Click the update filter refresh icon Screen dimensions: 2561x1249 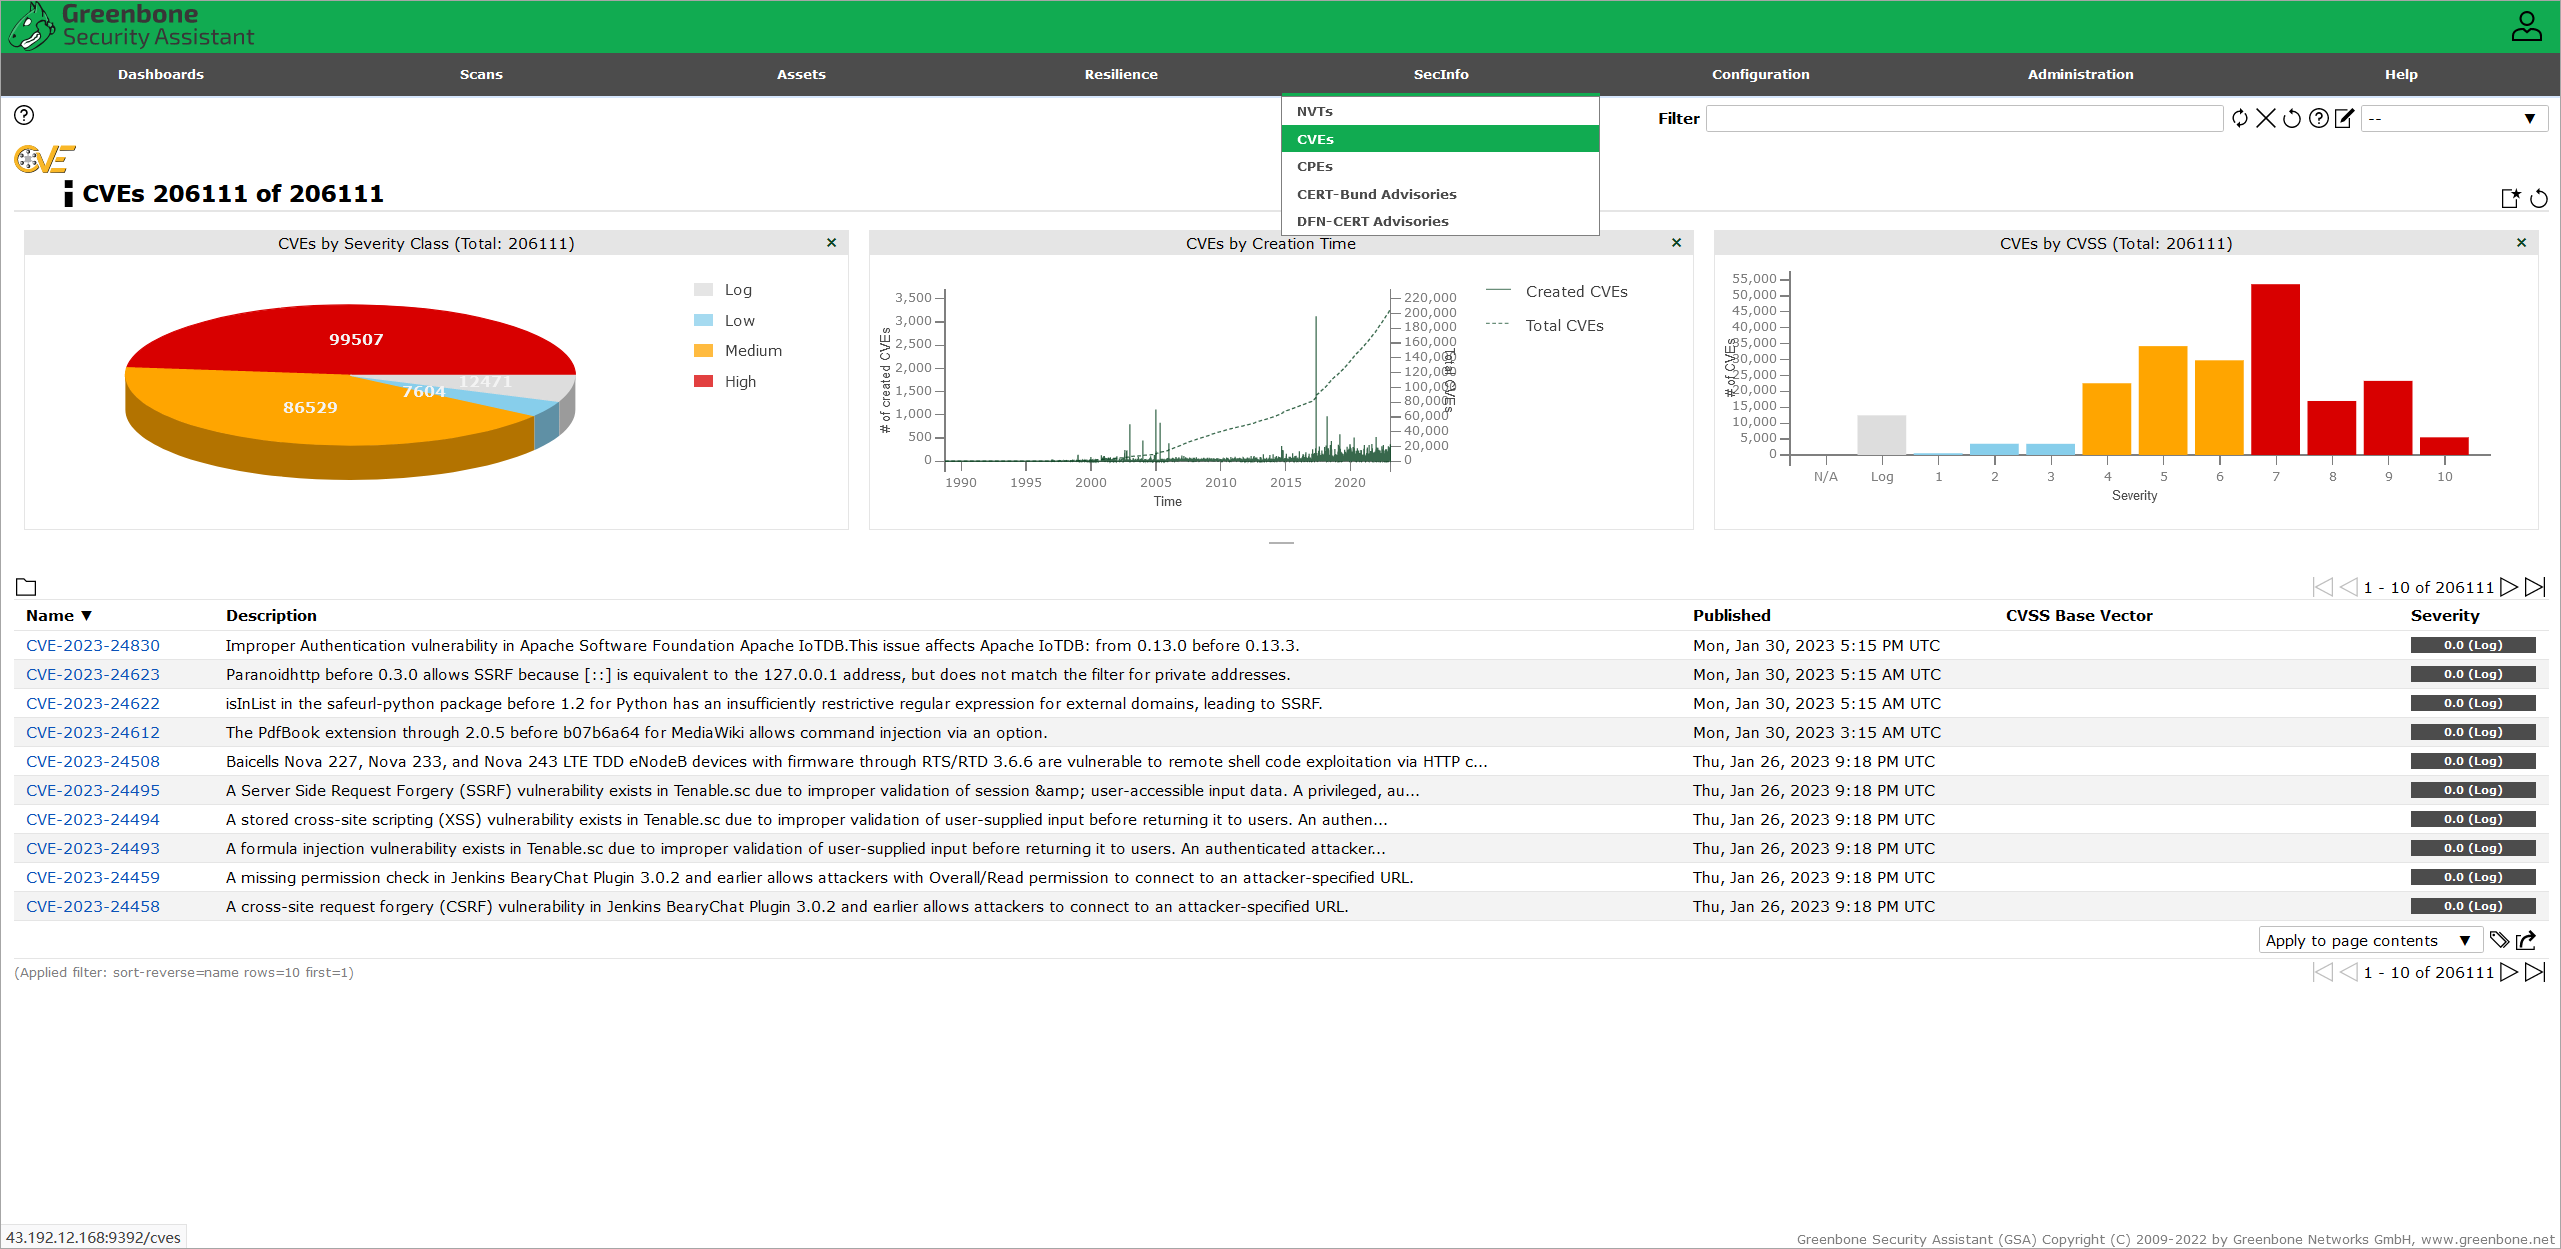coord(2240,118)
